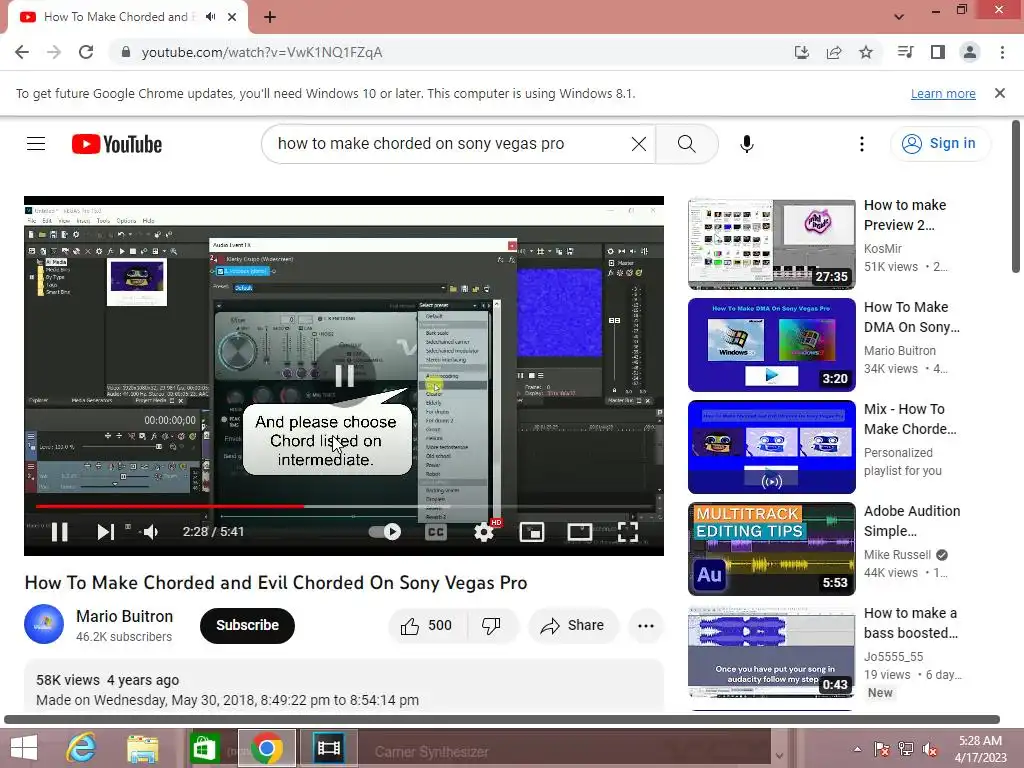
Task: Toggle closed captions on the player
Action: [x=436, y=532]
